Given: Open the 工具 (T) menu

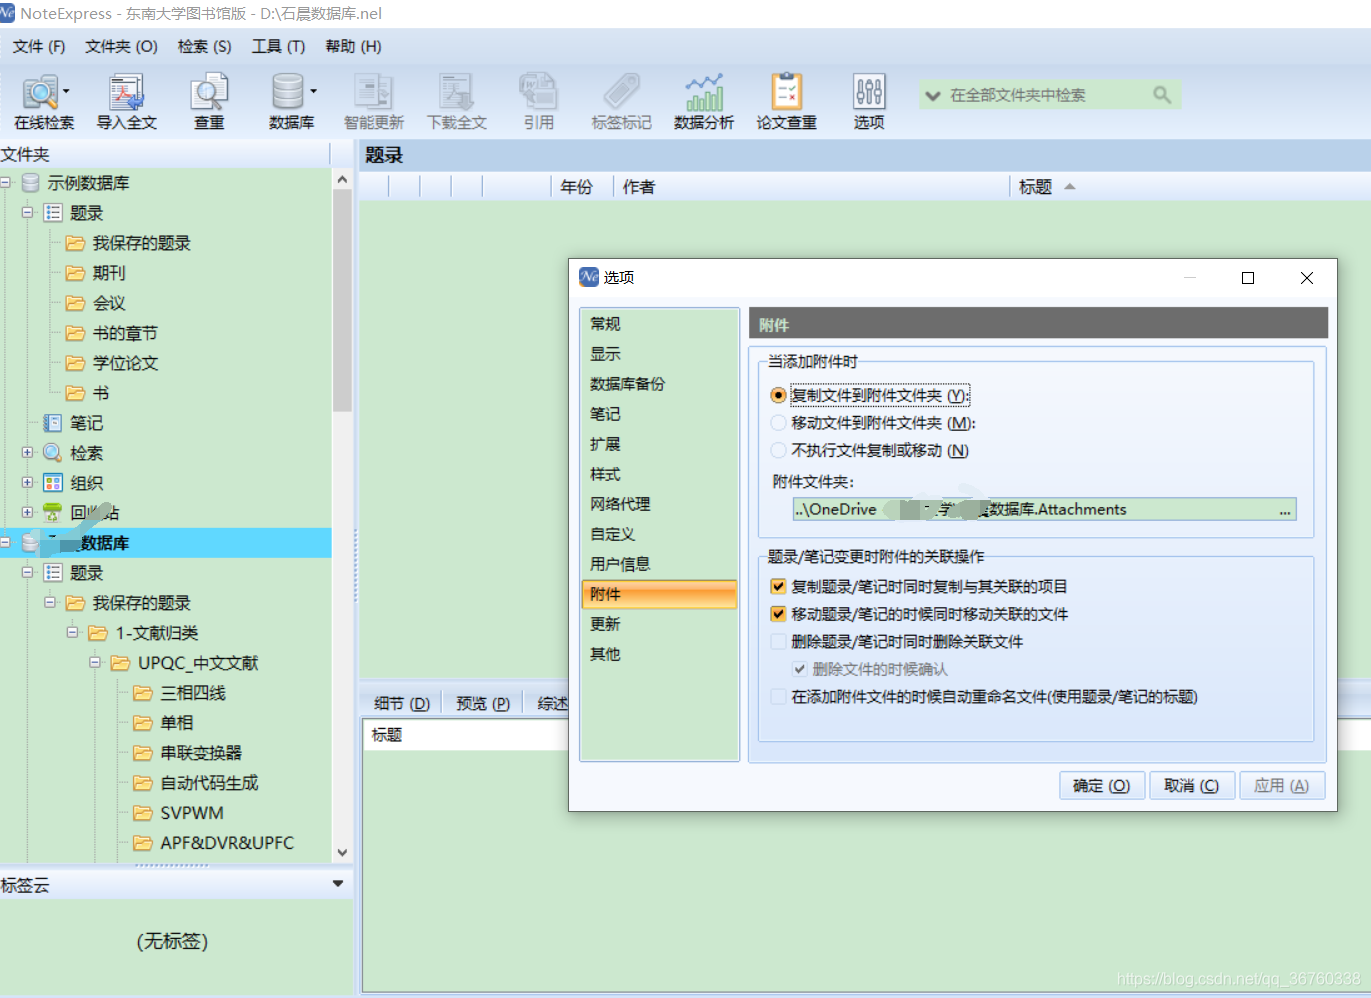Looking at the screenshot, I should (x=278, y=46).
